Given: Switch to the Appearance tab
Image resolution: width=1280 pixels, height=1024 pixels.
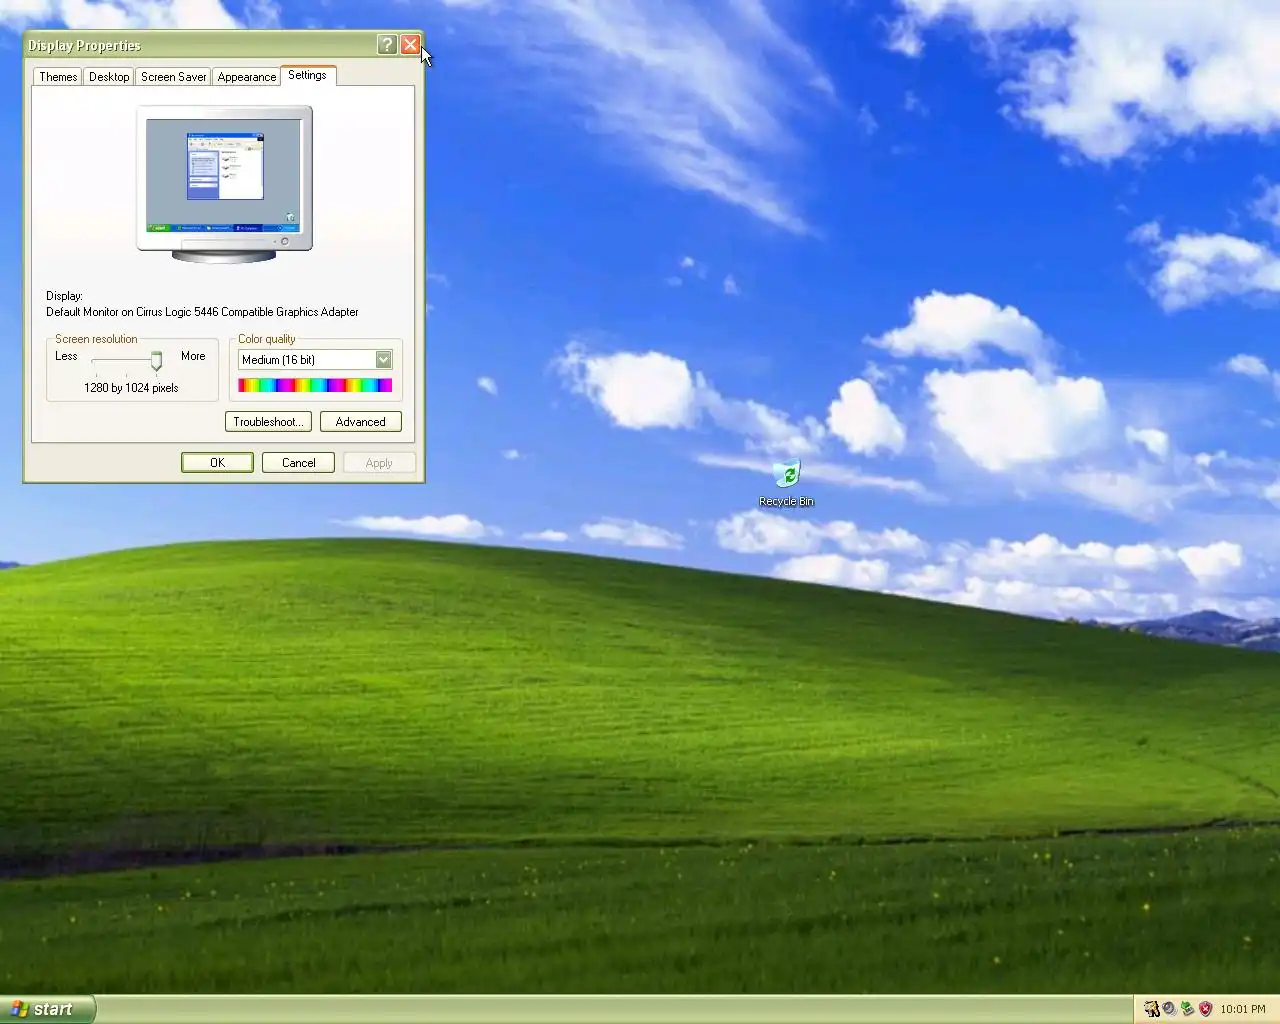Looking at the screenshot, I should tap(246, 77).
